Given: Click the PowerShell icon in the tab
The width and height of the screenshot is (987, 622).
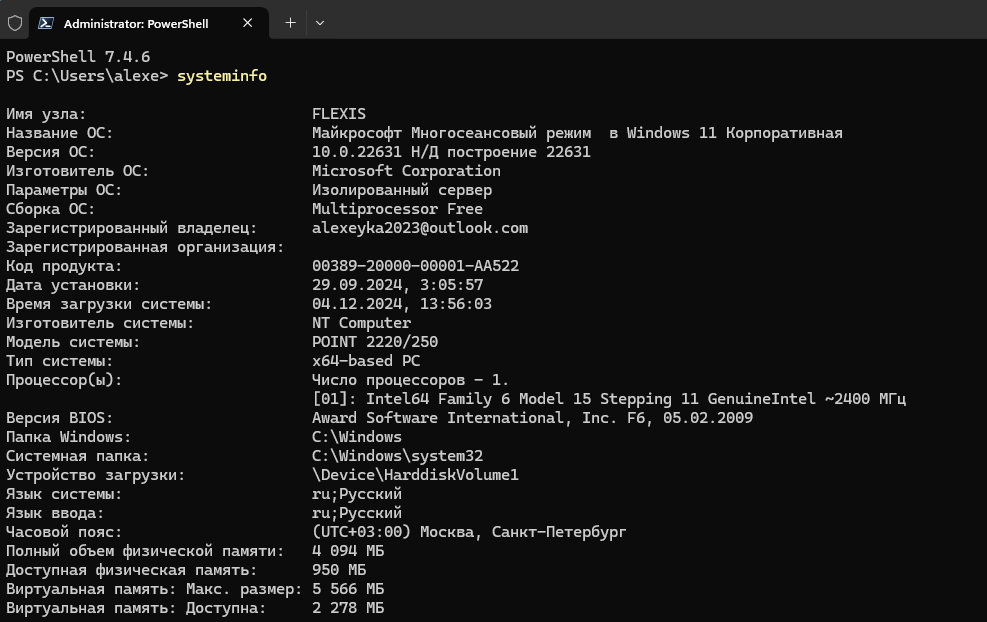Looking at the screenshot, I should coord(46,23).
